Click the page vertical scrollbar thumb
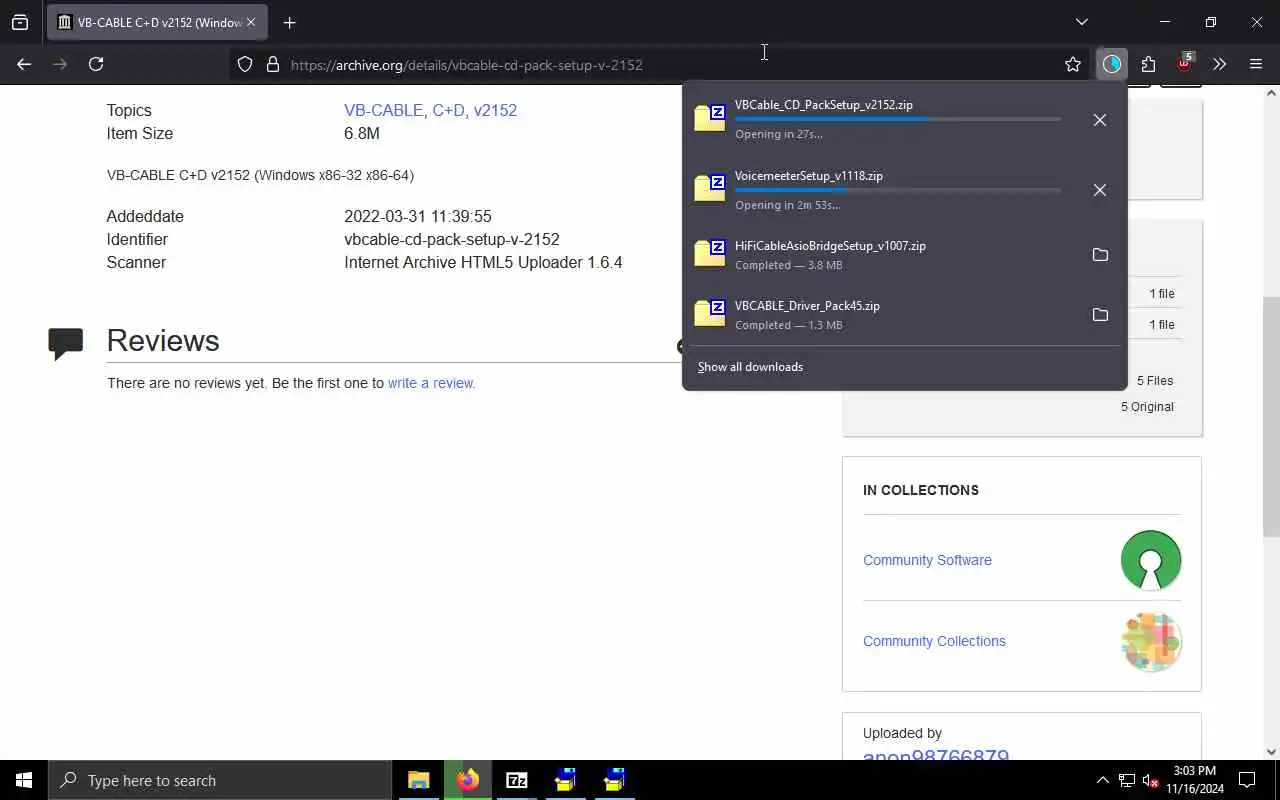 (1271, 416)
